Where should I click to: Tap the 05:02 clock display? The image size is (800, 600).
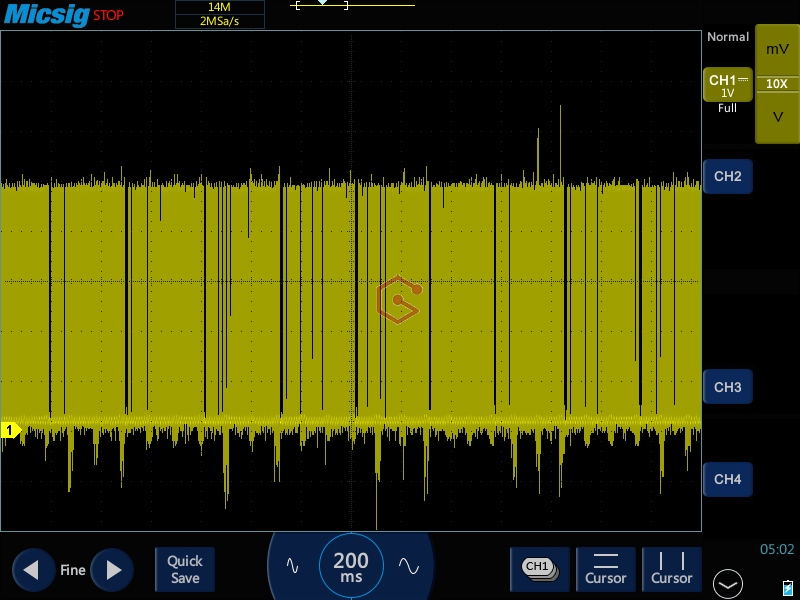click(x=777, y=549)
